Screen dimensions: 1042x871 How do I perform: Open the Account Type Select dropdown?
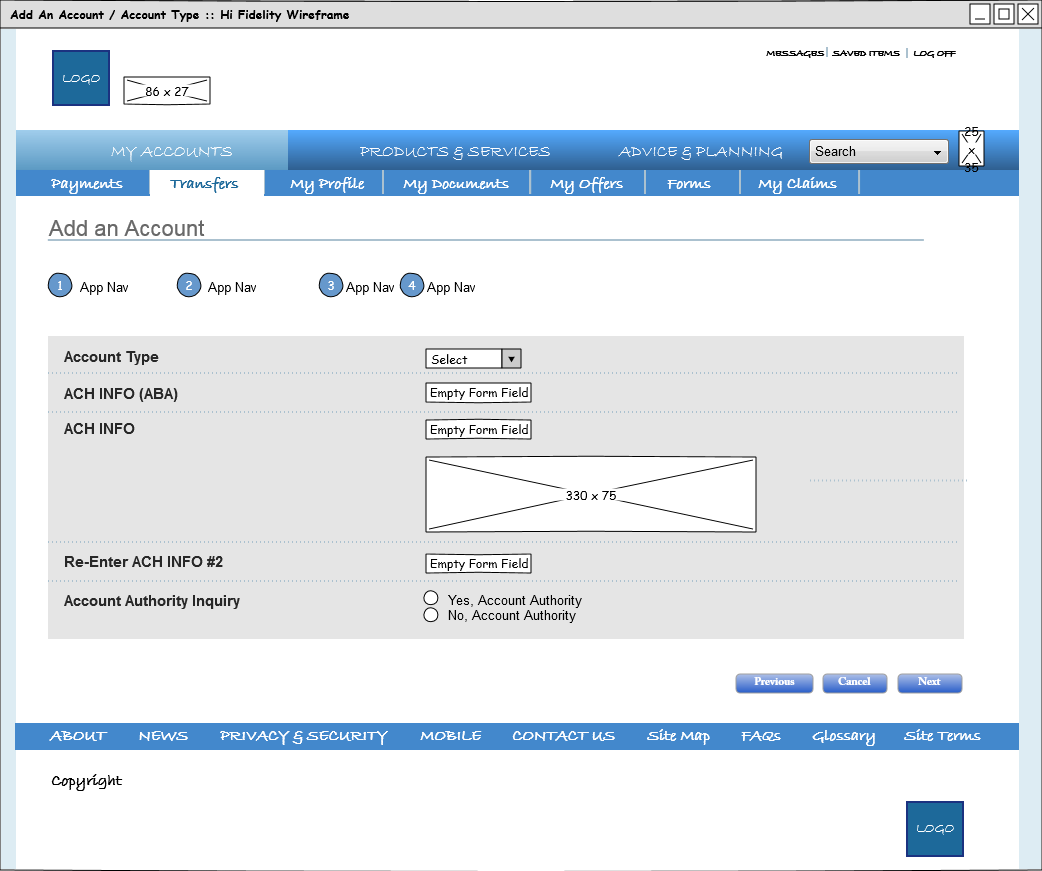tap(473, 359)
